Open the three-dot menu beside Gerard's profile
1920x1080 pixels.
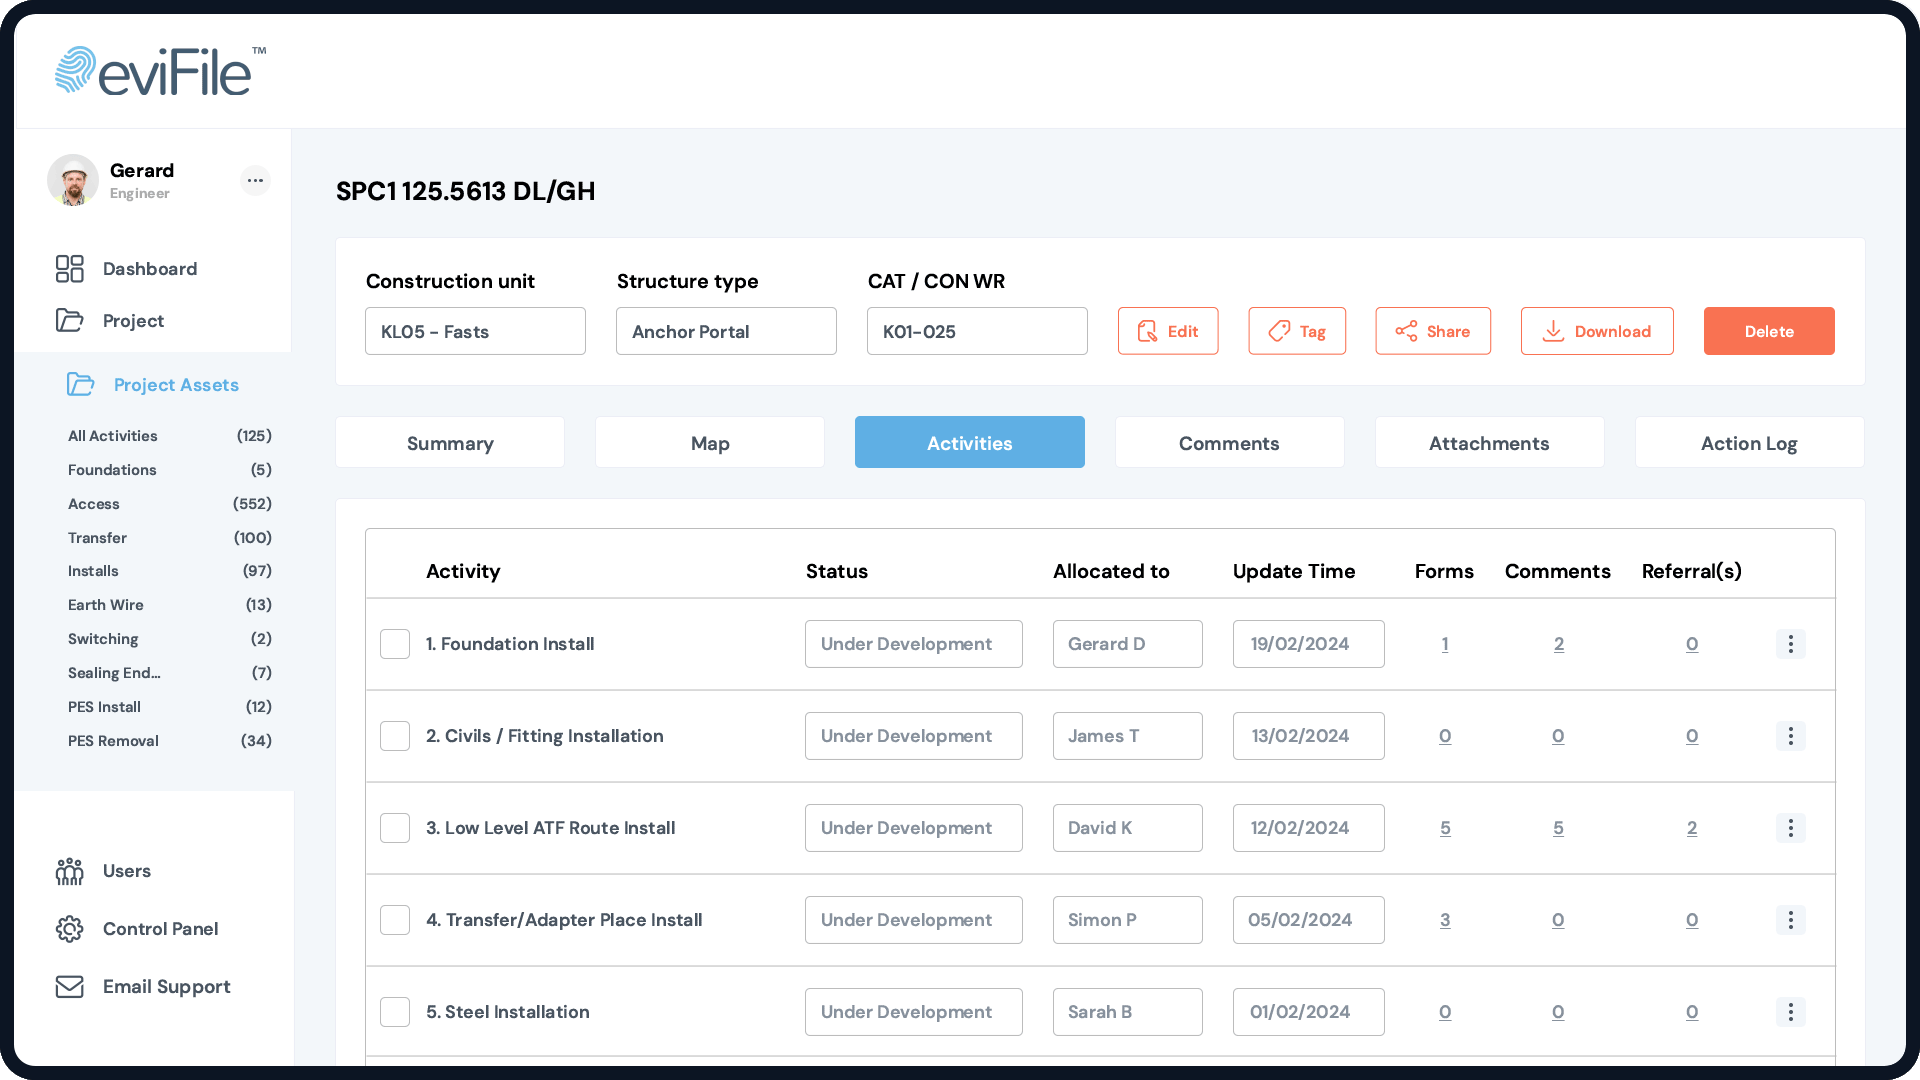[255, 181]
